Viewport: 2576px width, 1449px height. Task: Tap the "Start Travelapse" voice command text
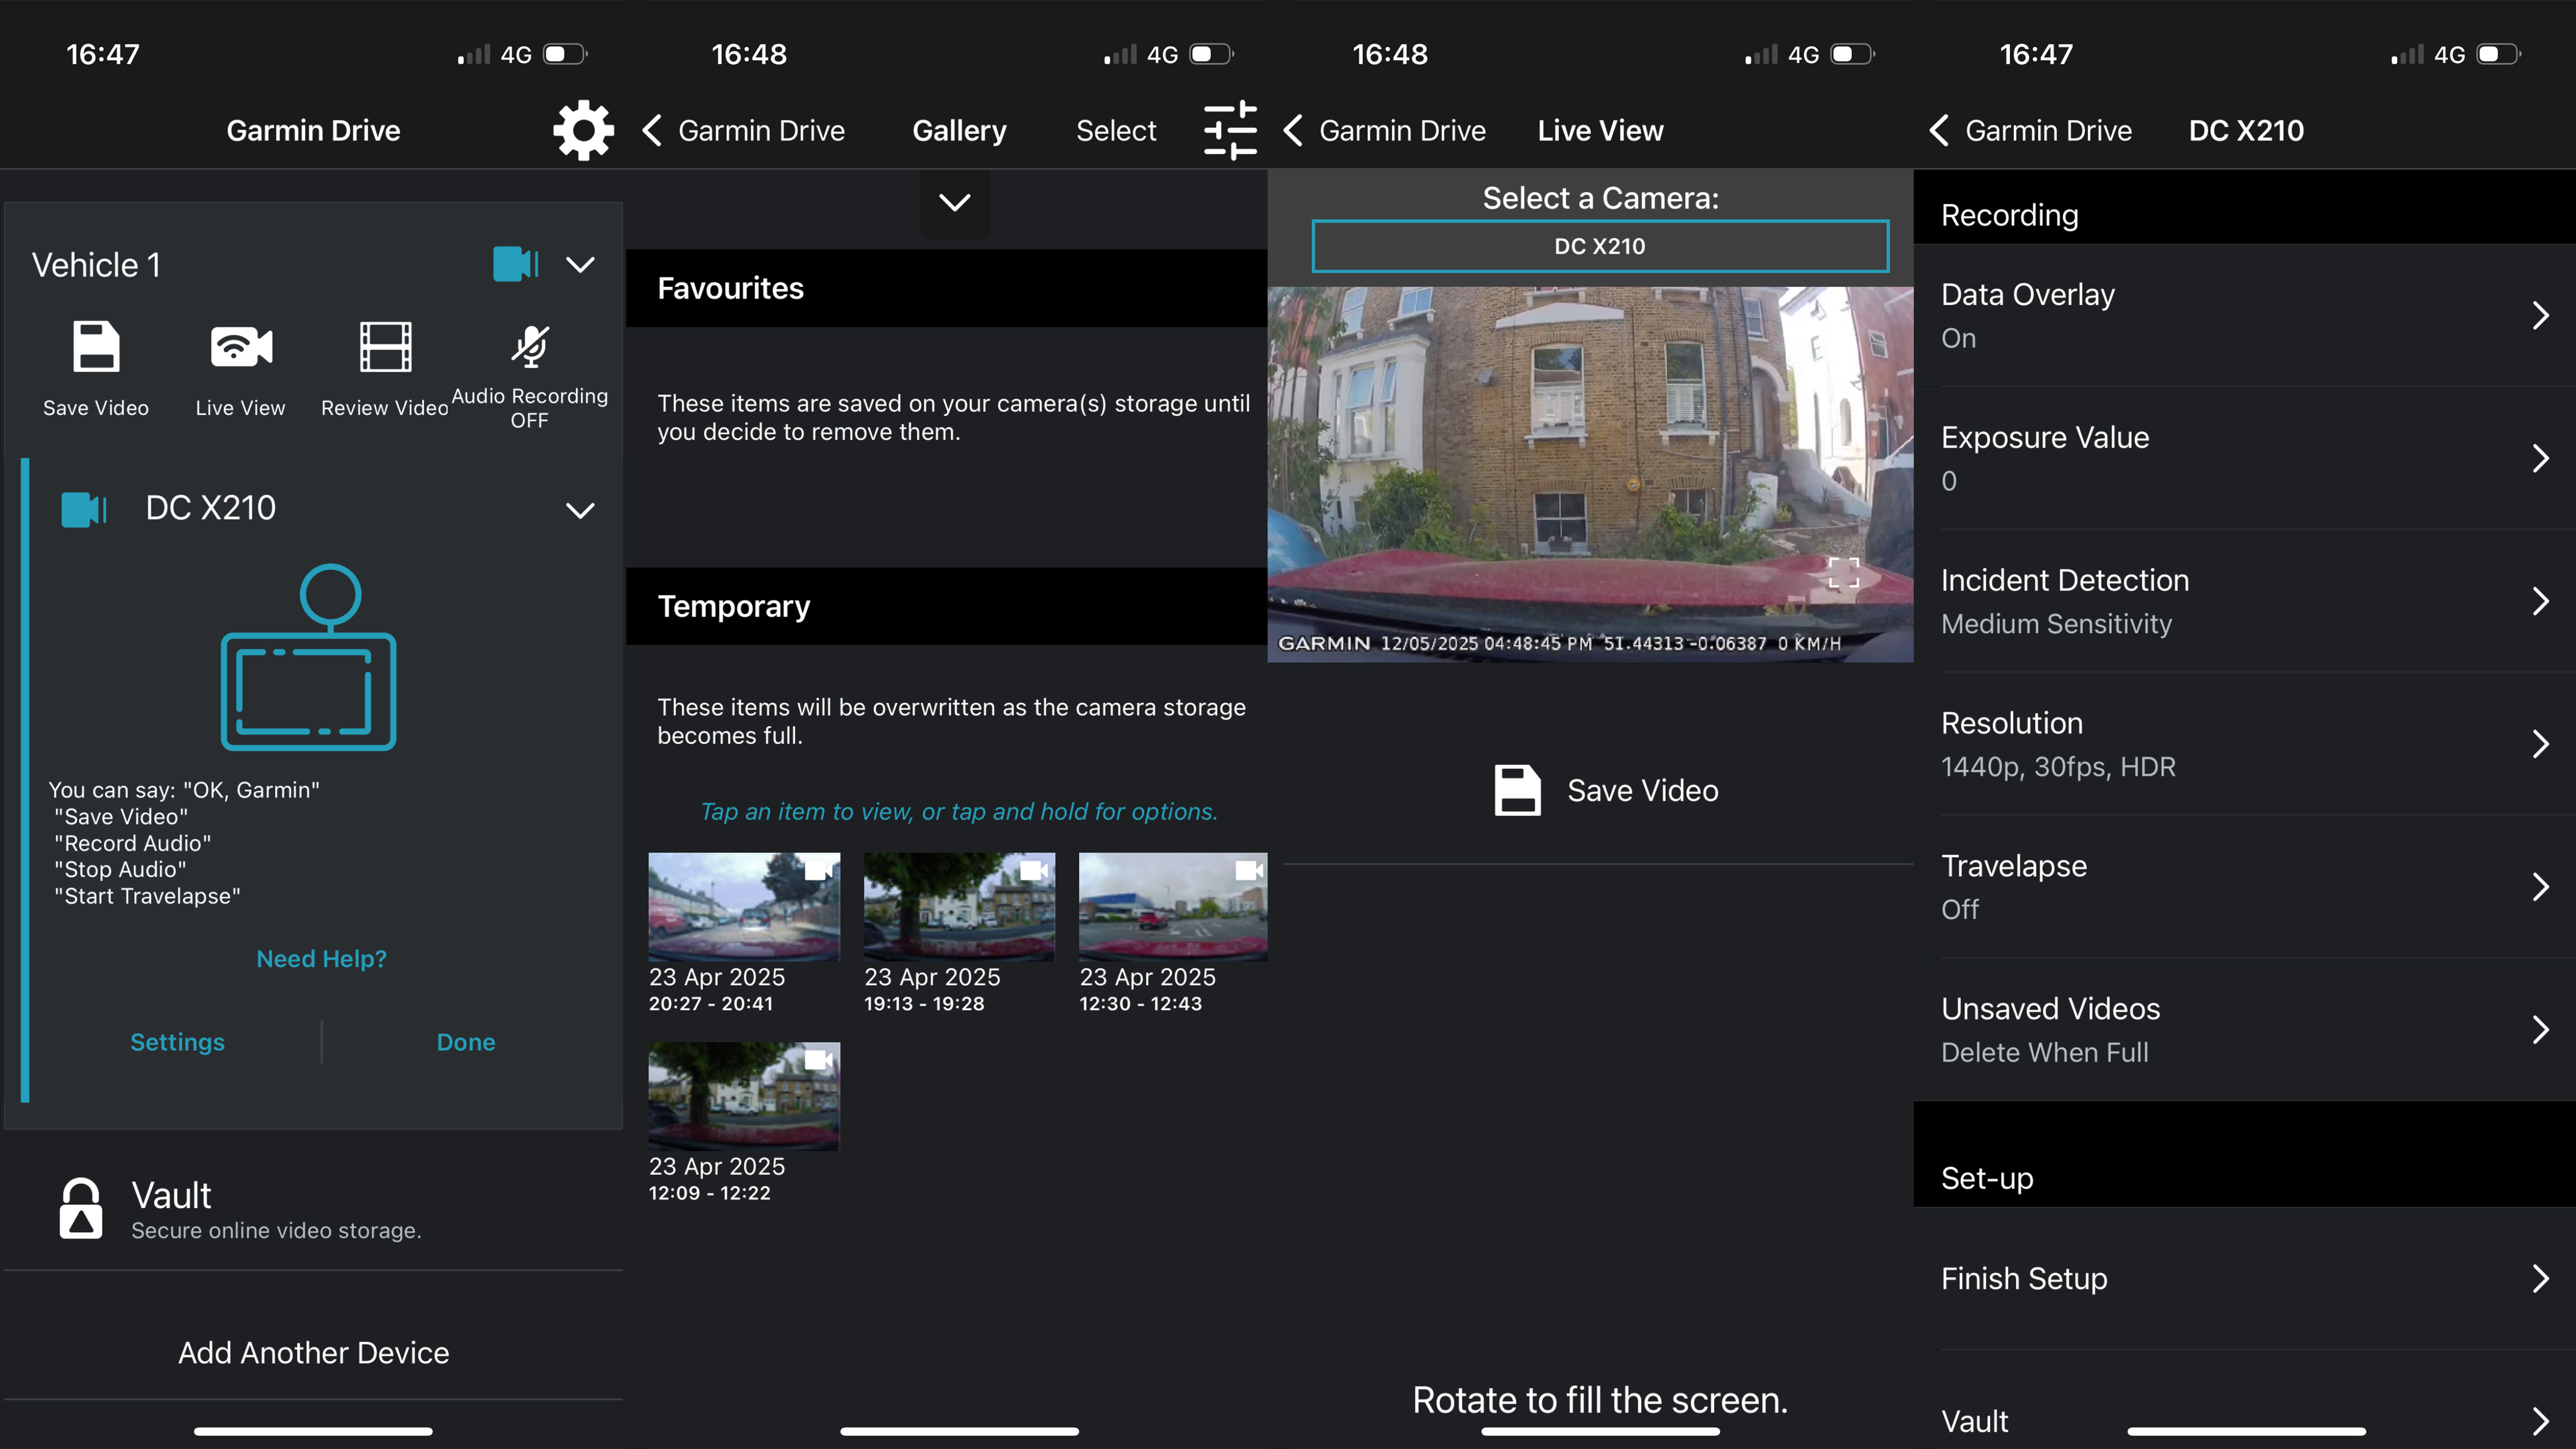[x=147, y=896]
